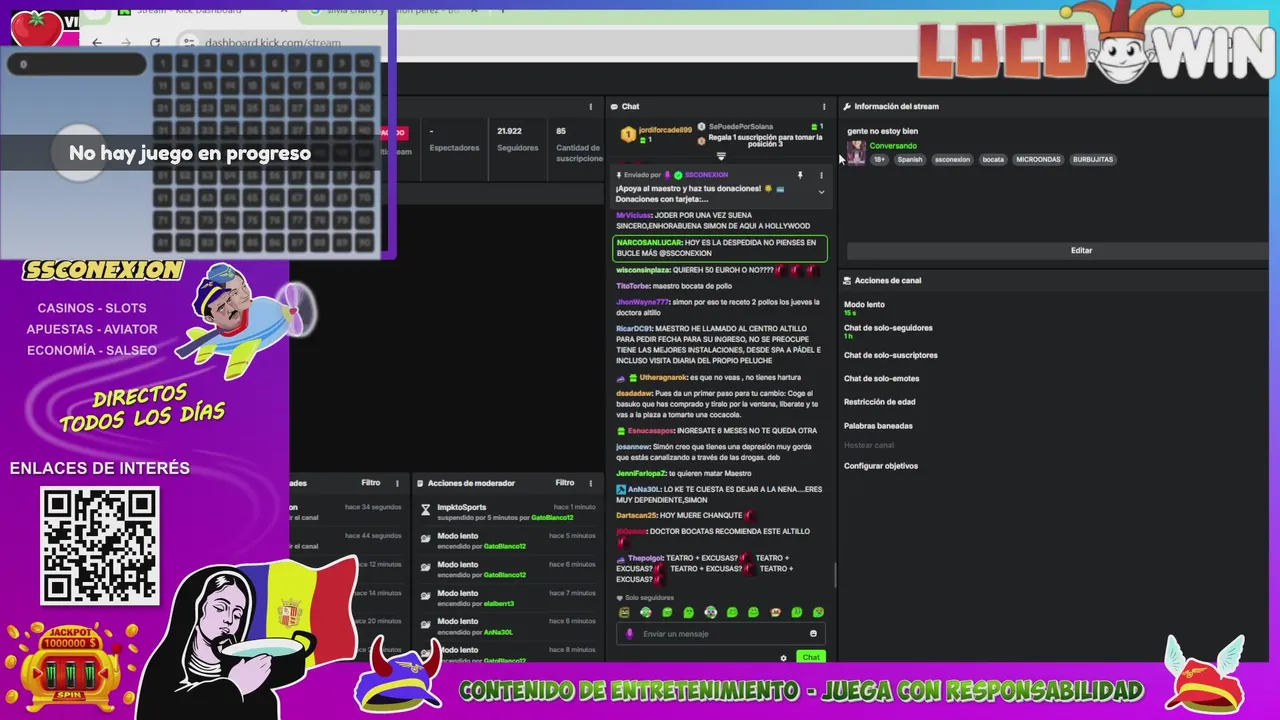
Task: Click jordiforcadell99 in the gift leaderboard
Action: [x=665, y=130]
